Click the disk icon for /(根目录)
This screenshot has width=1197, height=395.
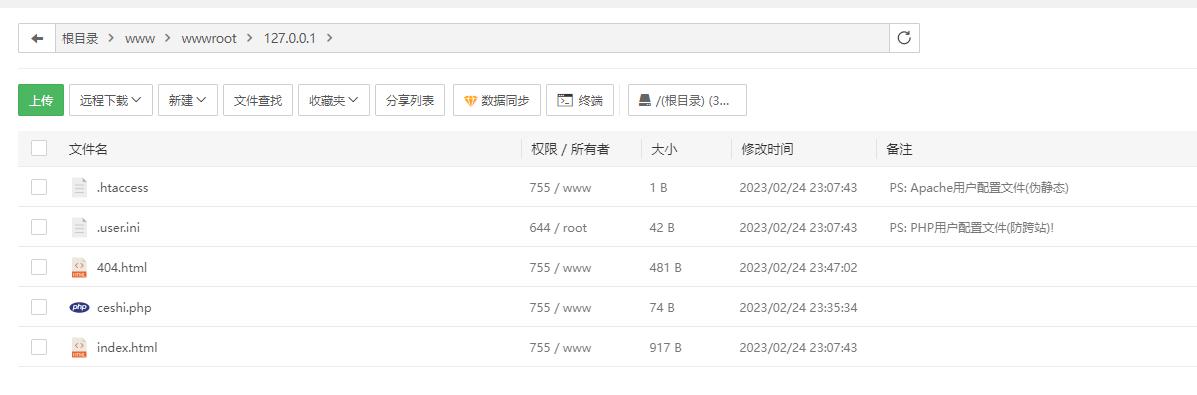click(x=645, y=100)
